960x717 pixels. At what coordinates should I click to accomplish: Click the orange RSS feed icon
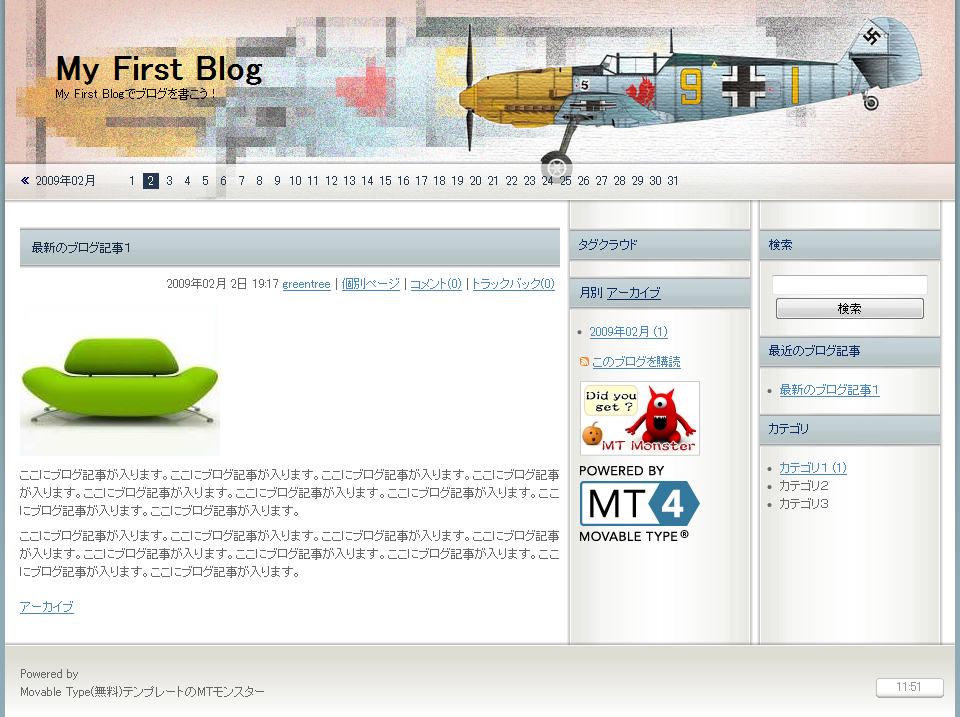[x=584, y=362]
